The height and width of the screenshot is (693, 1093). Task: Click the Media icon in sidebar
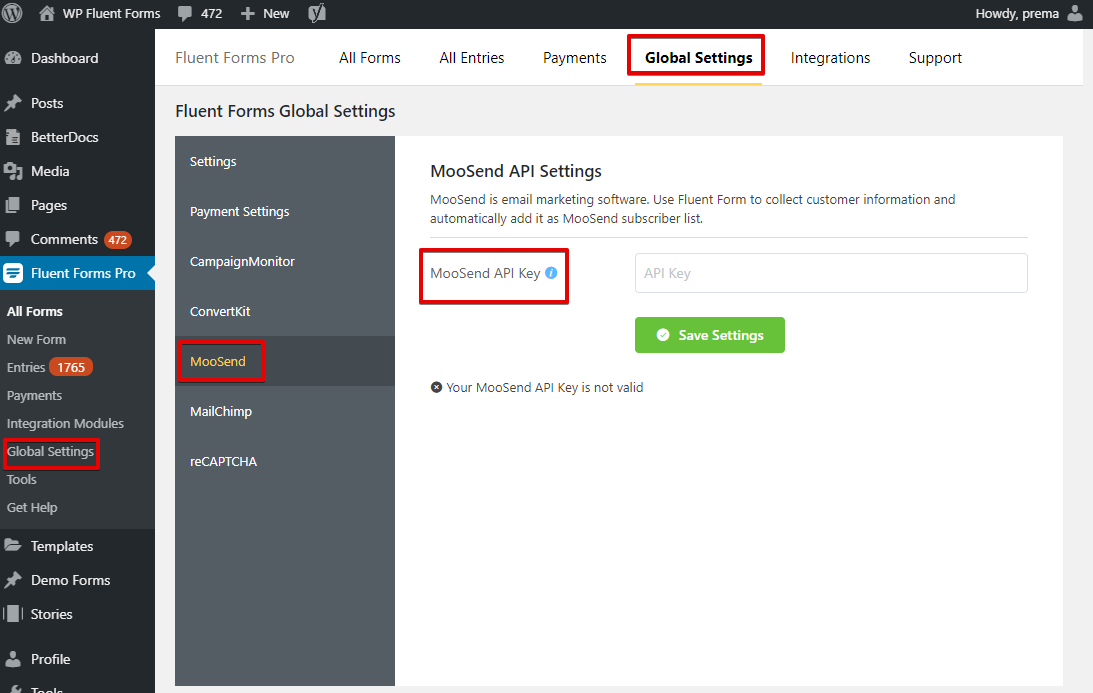pyautogui.click(x=13, y=172)
